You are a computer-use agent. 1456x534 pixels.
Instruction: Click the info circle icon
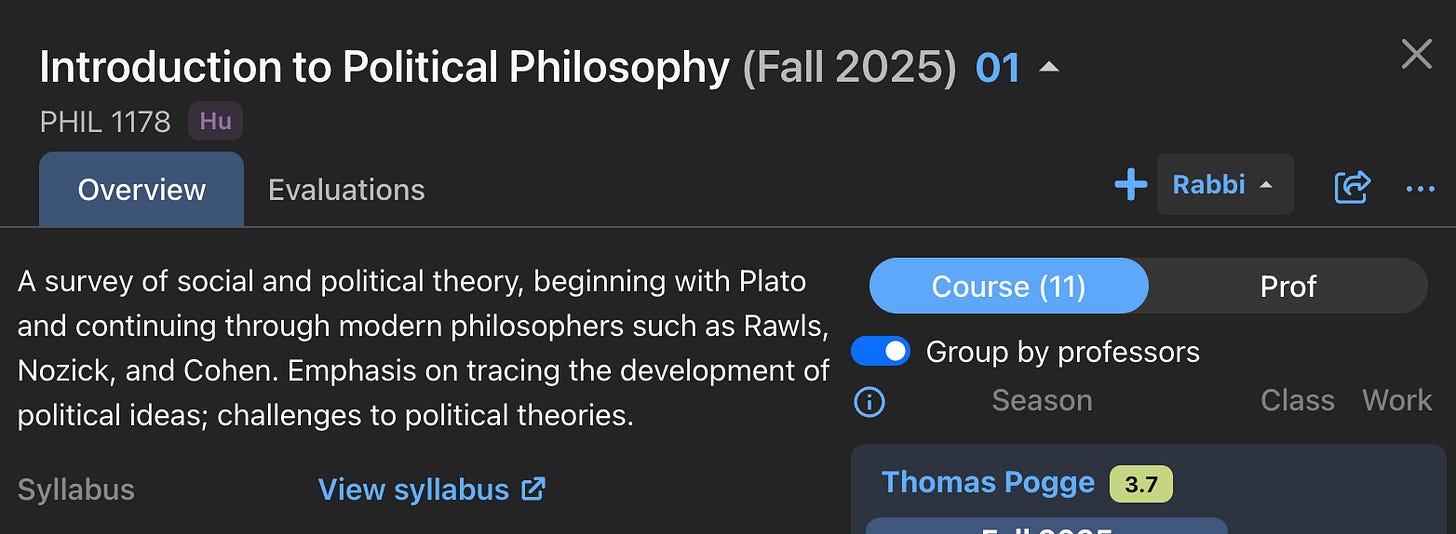click(869, 402)
